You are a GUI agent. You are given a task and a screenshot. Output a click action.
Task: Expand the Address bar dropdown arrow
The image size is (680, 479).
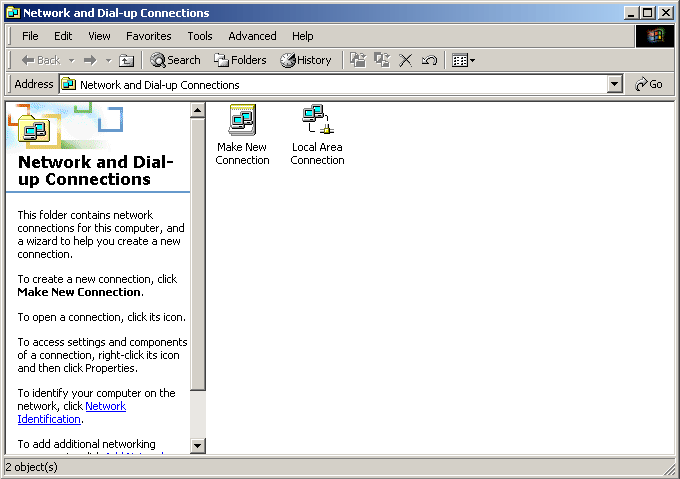coord(615,85)
